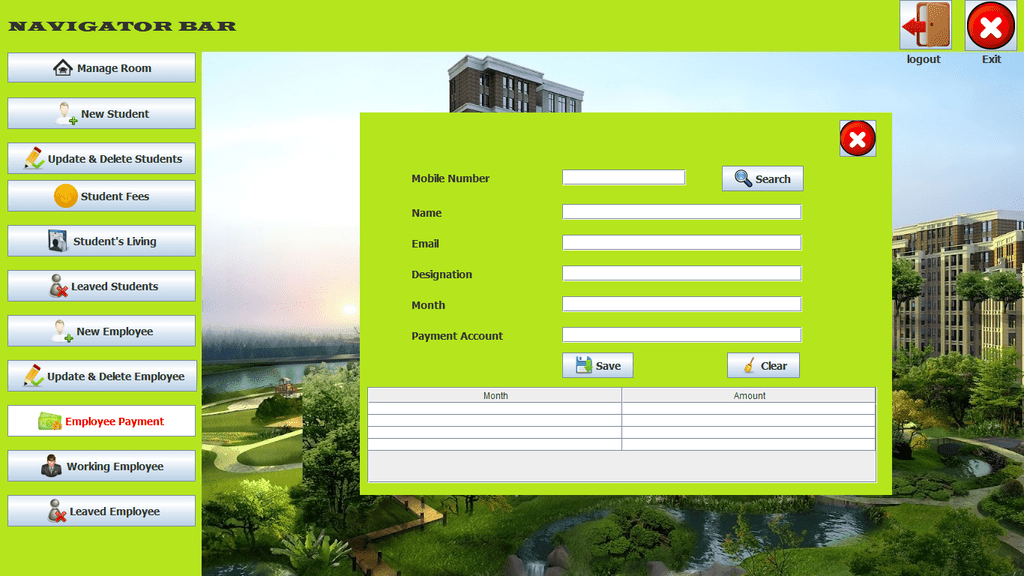The height and width of the screenshot is (576, 1024).
Task: Open the Student's Living list
Action: (101, 241)
